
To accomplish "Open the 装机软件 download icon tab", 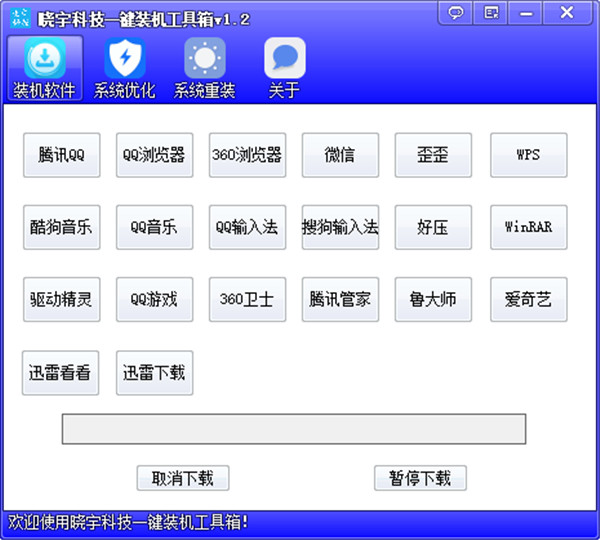I will pyautogui.click(x=44, y=60).
